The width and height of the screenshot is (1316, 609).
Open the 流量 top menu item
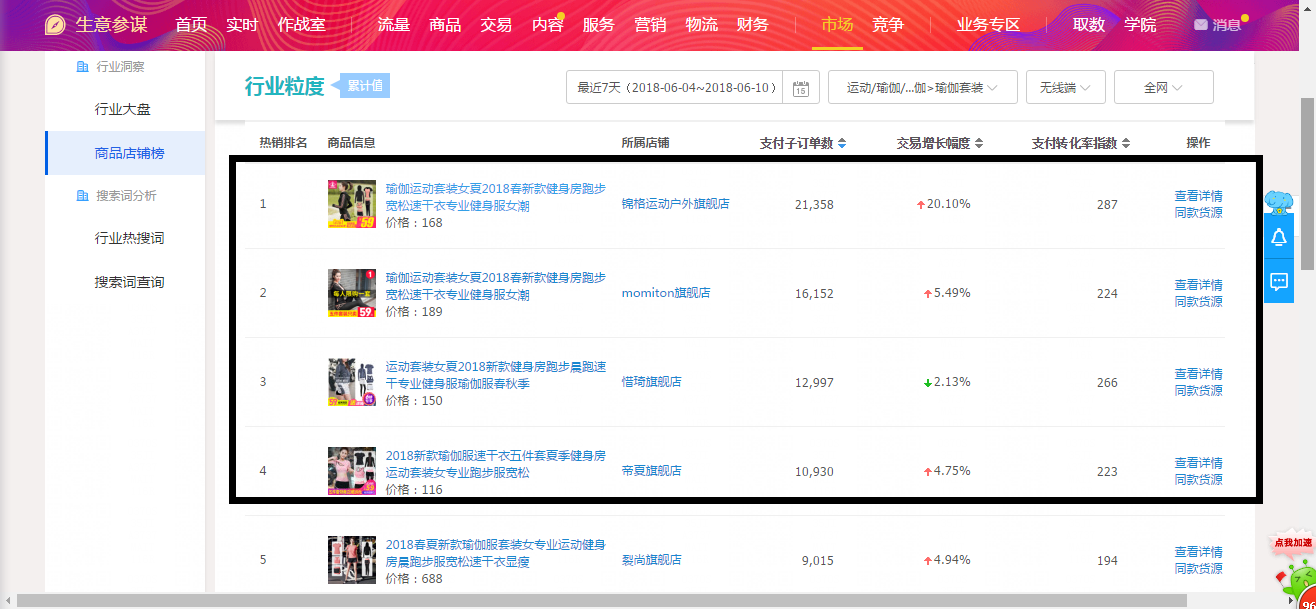point(394,25)
